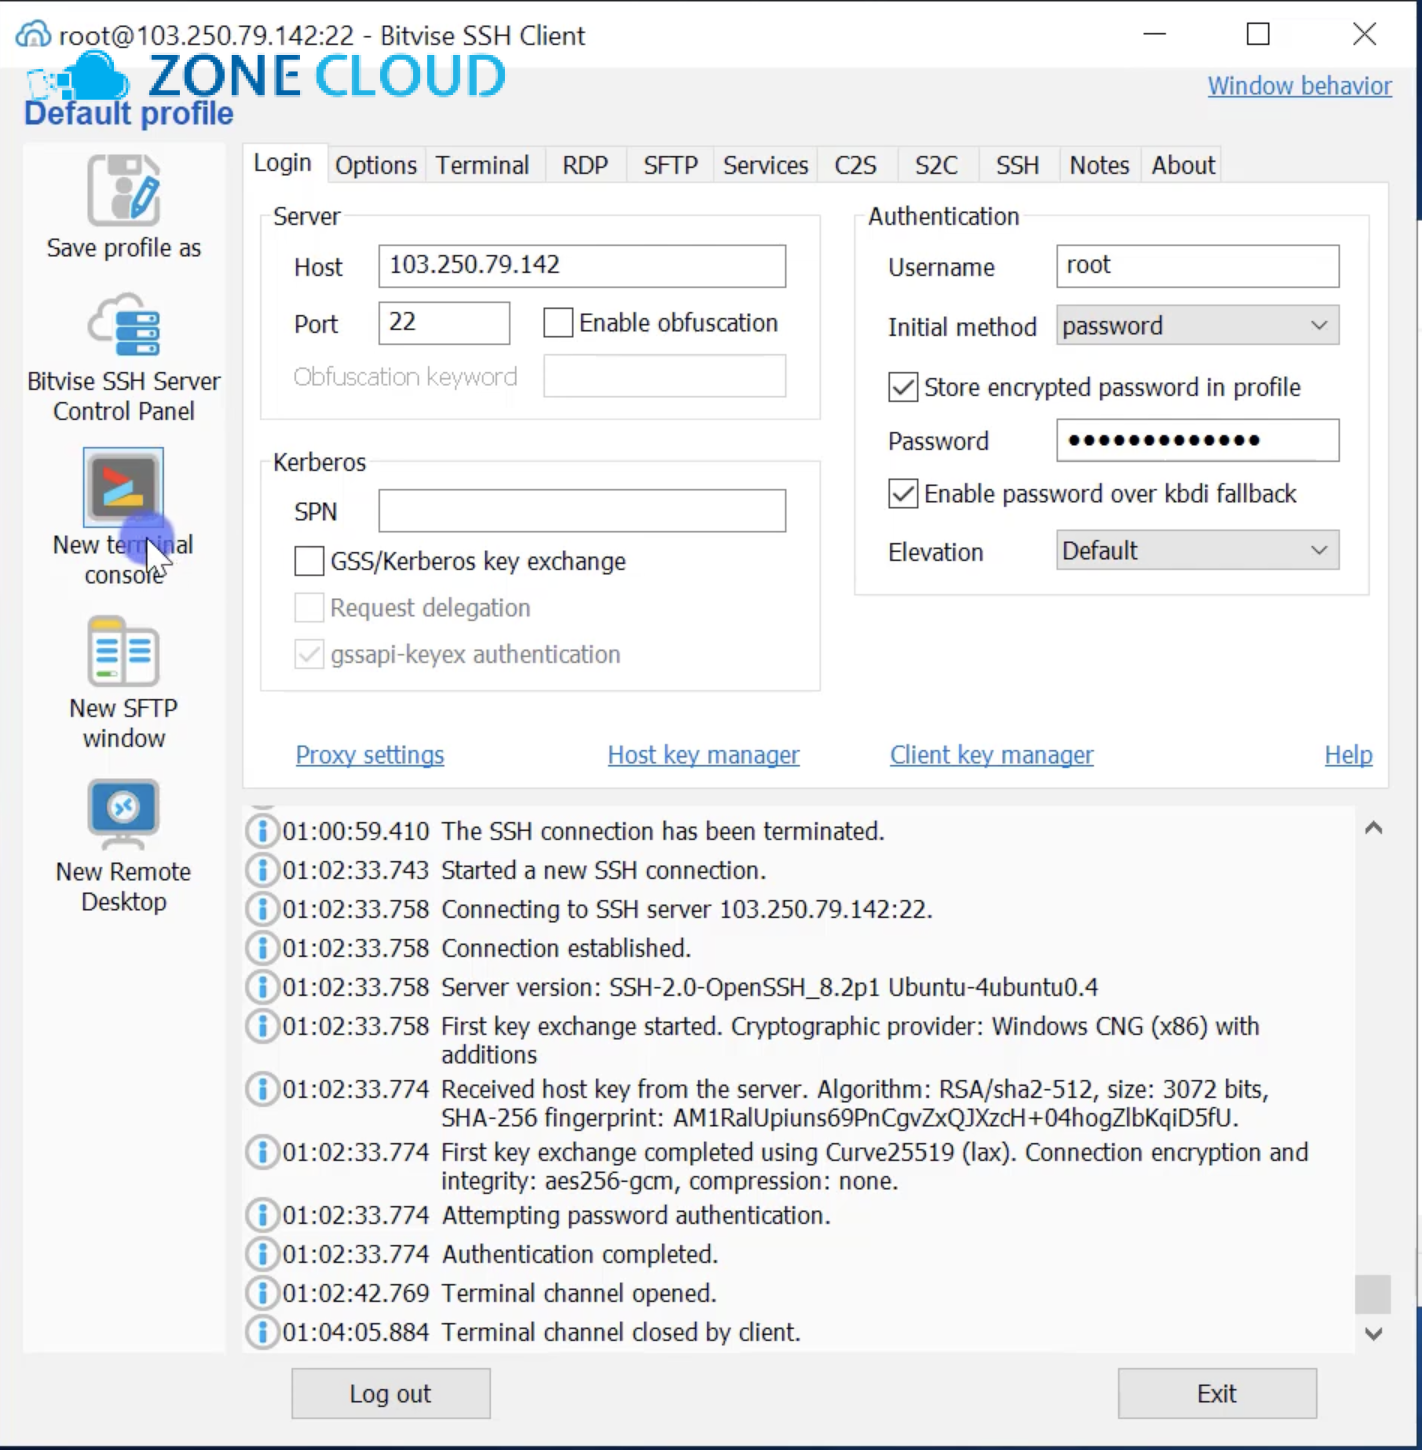Click info icon of 'connection has been terminated' entry
1422x1450 pixels.
coord(262,831)
